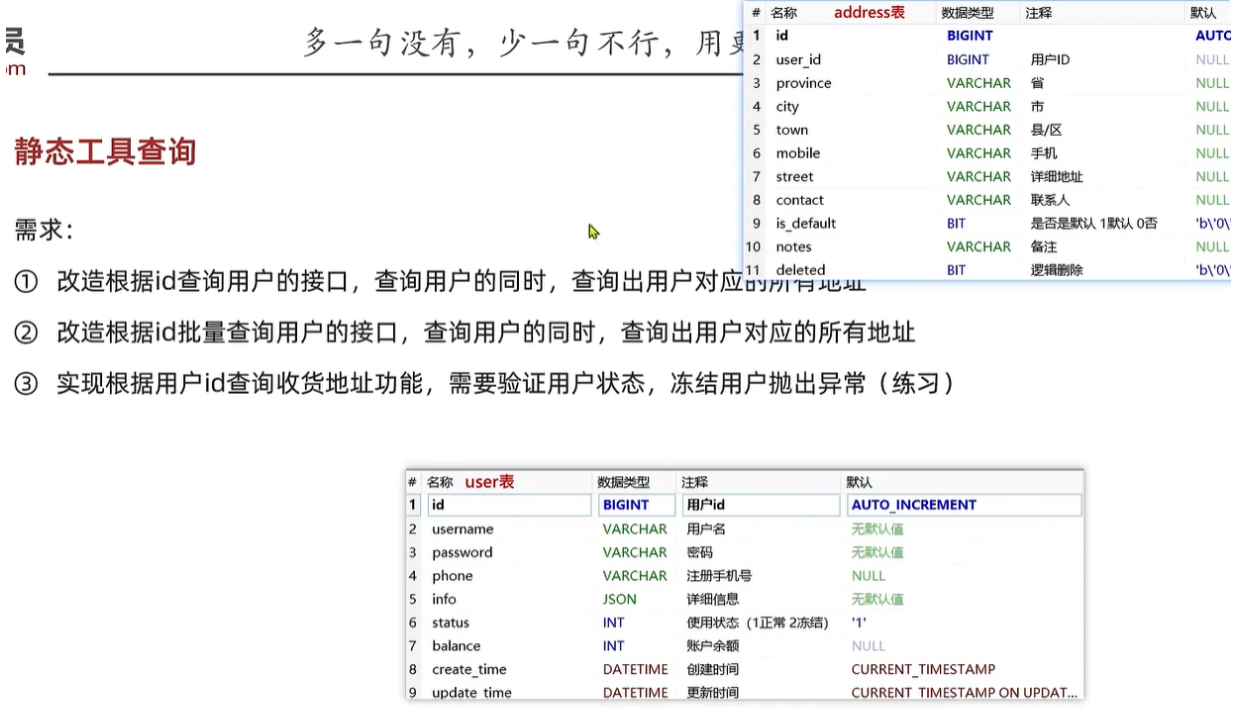This screenshot has height=715, width=1259.
Task: Click the circled number ② requirement marker
Action: click(x=25, y=333)
